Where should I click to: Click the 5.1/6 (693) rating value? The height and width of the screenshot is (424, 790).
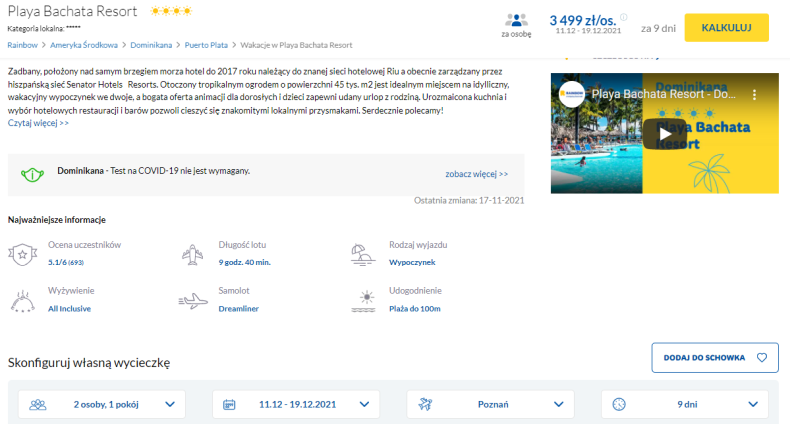(x=66, y=262)
